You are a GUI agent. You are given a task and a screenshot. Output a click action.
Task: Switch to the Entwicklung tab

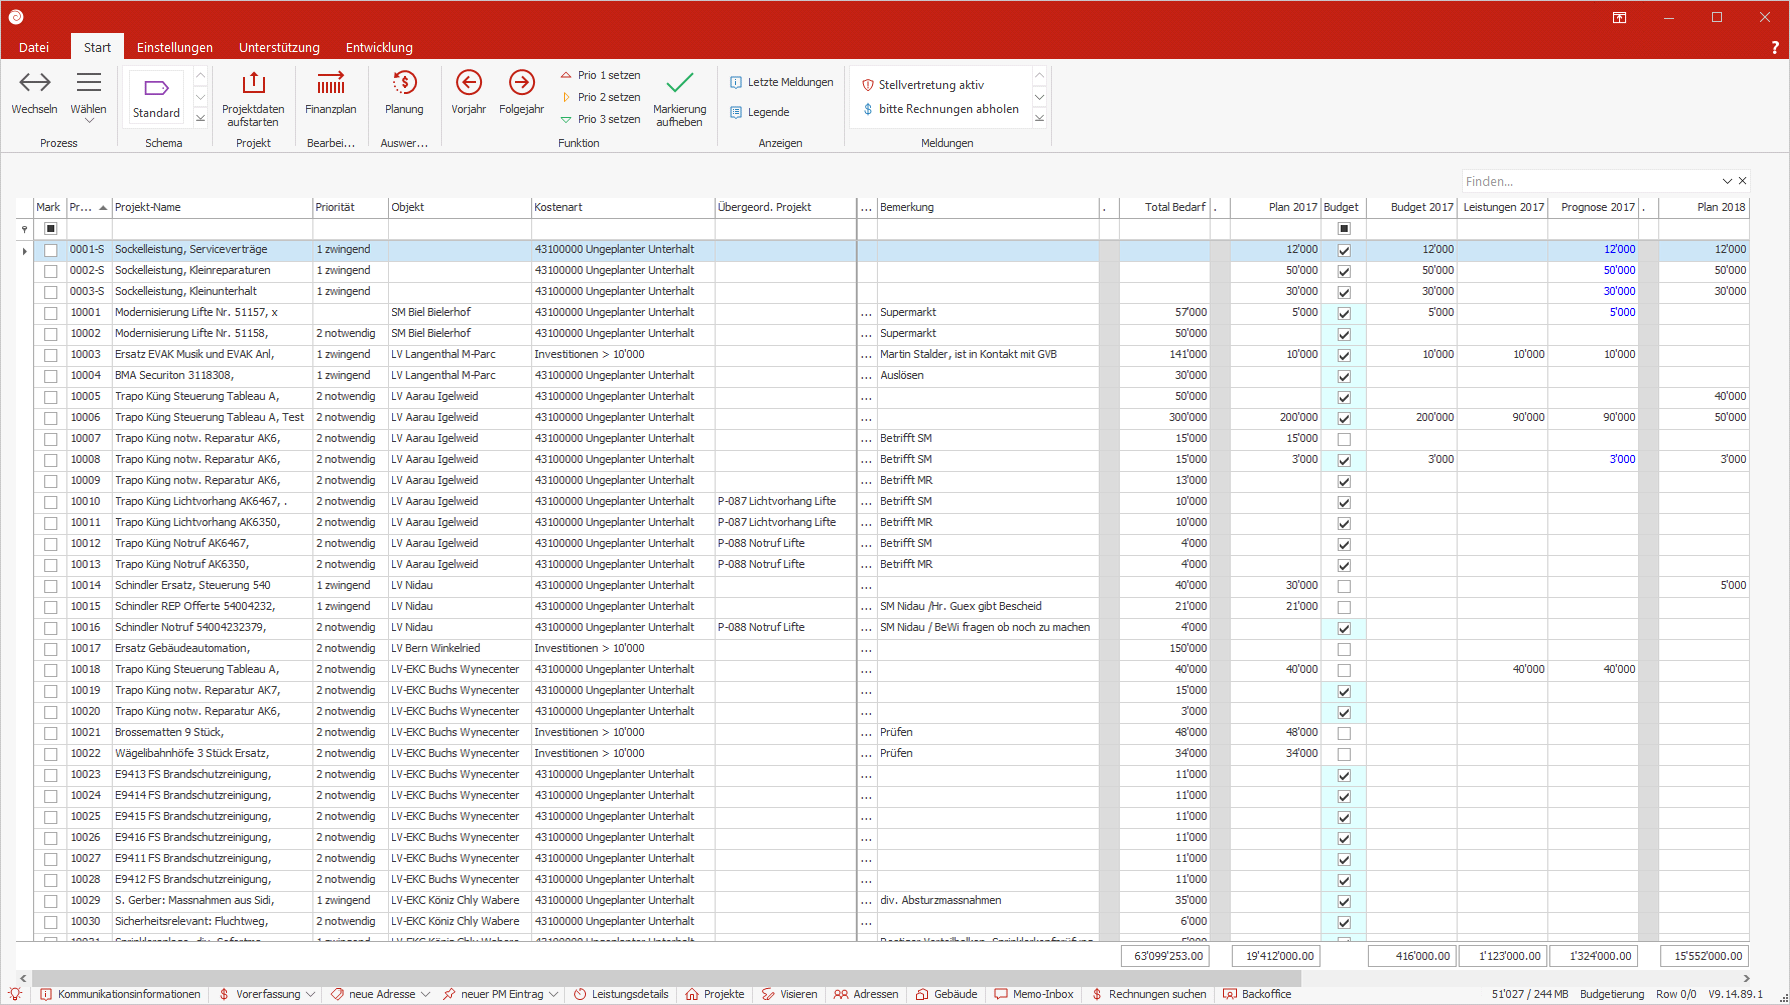tap(379, 47)
